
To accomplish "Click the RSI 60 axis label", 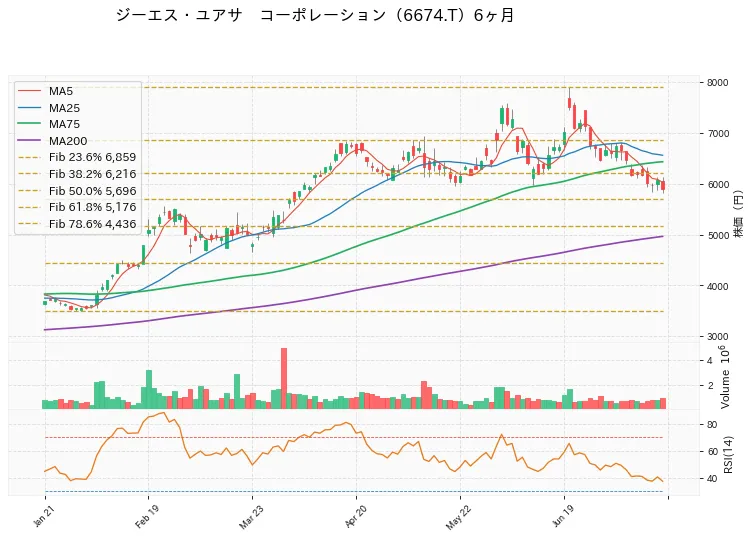I will point(712,452).
